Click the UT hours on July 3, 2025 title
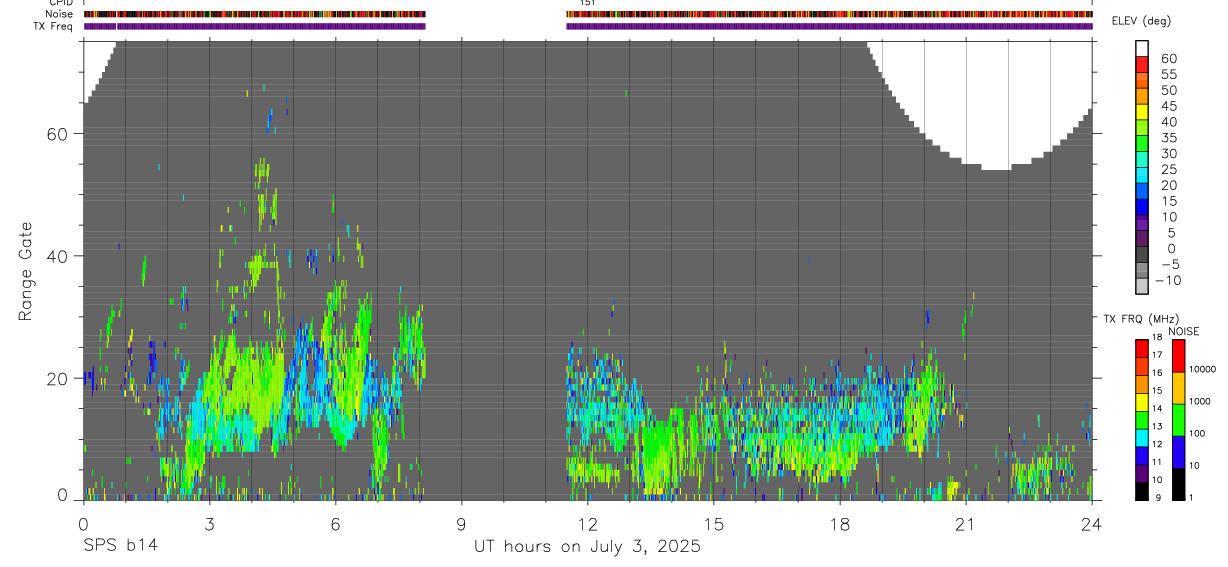The image size is (1228, 567). [x=587, y=547]
